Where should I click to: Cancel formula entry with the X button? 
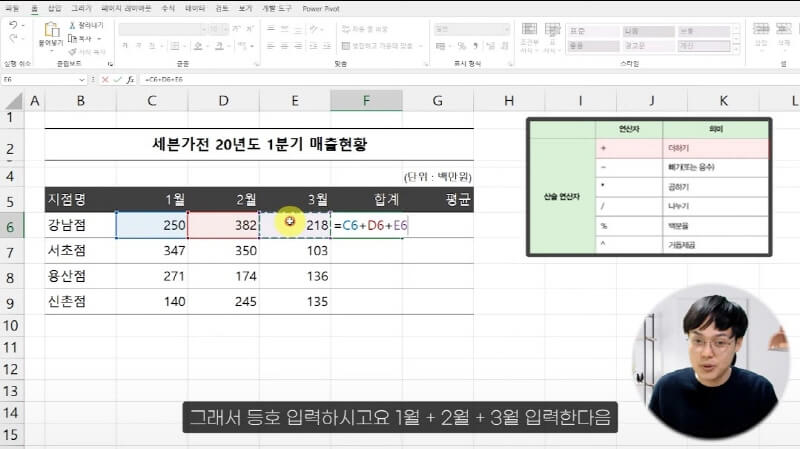pyautogui.click(x=105, y=80)
